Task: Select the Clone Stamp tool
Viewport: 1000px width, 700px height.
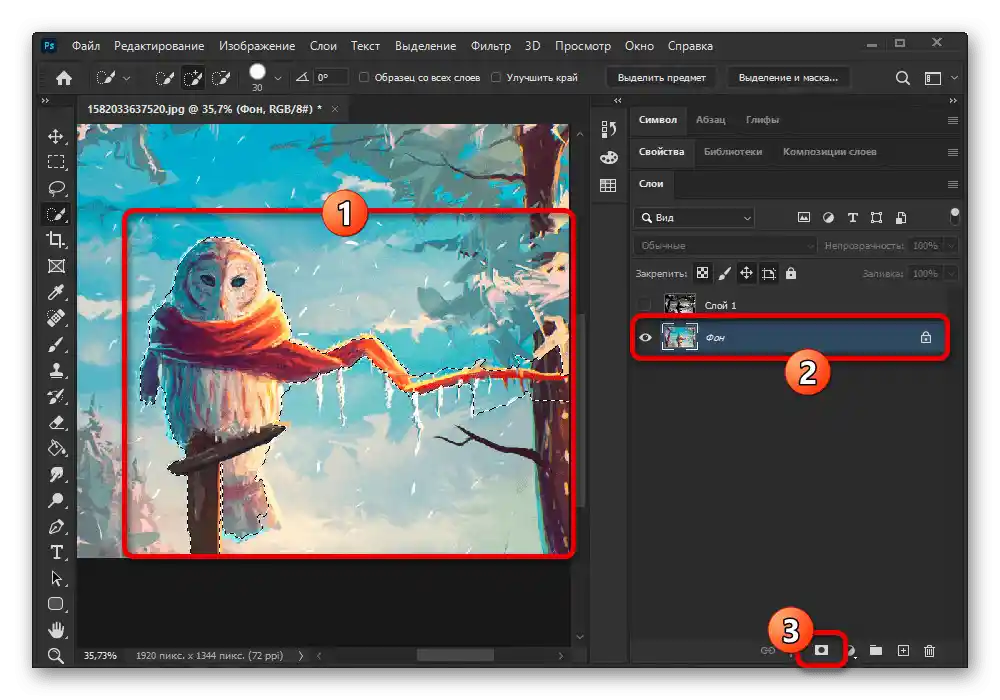Action: [56, 370]
